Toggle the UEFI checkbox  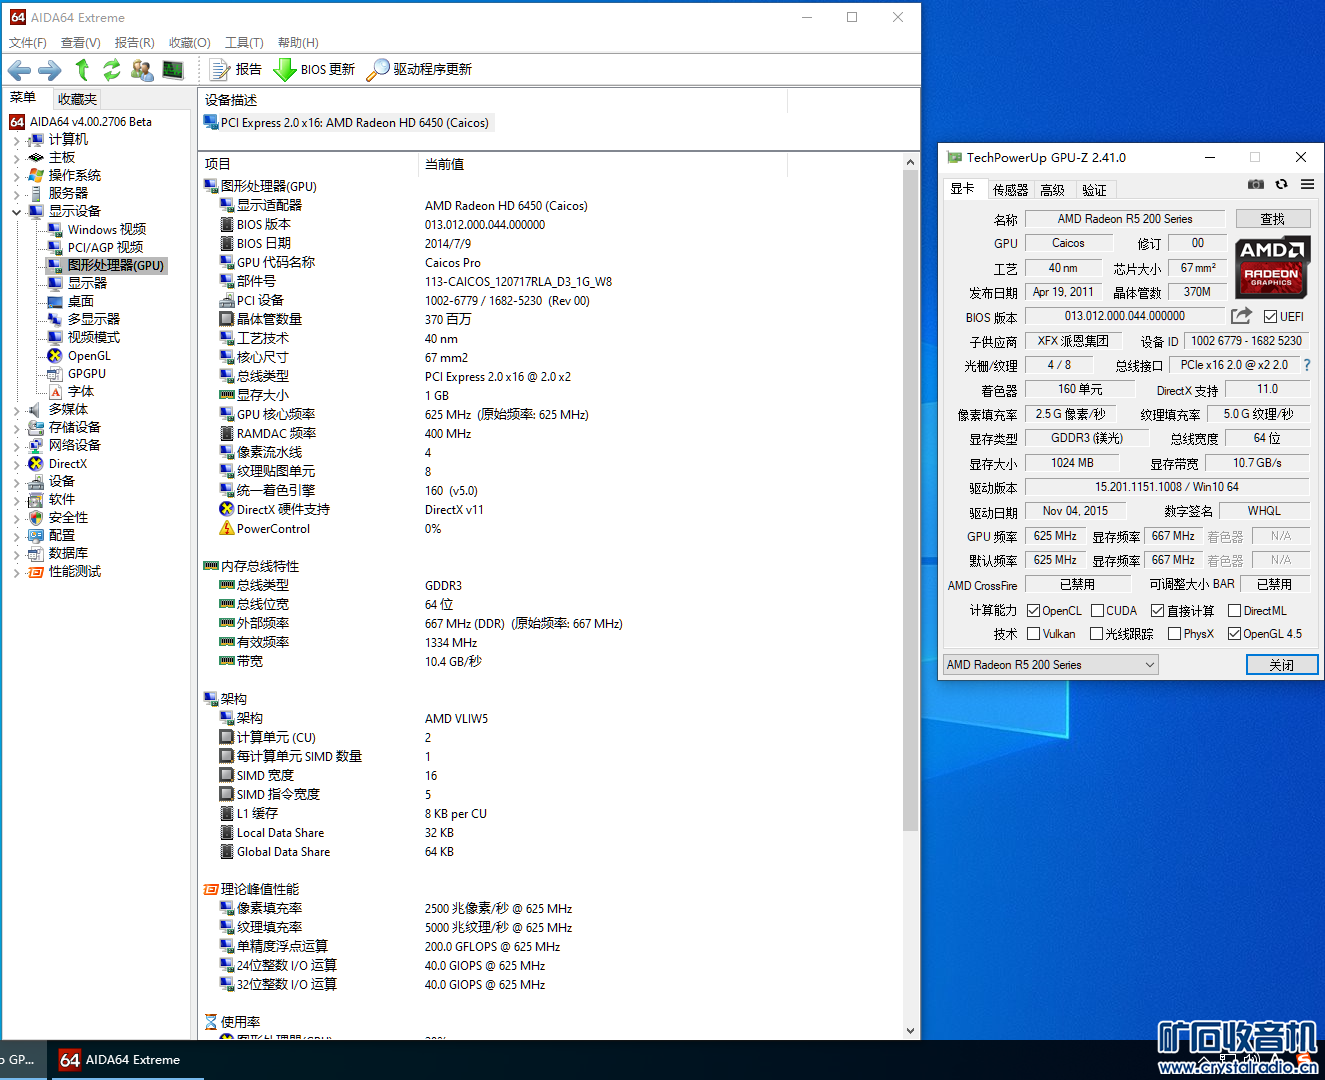(1270, 317)
